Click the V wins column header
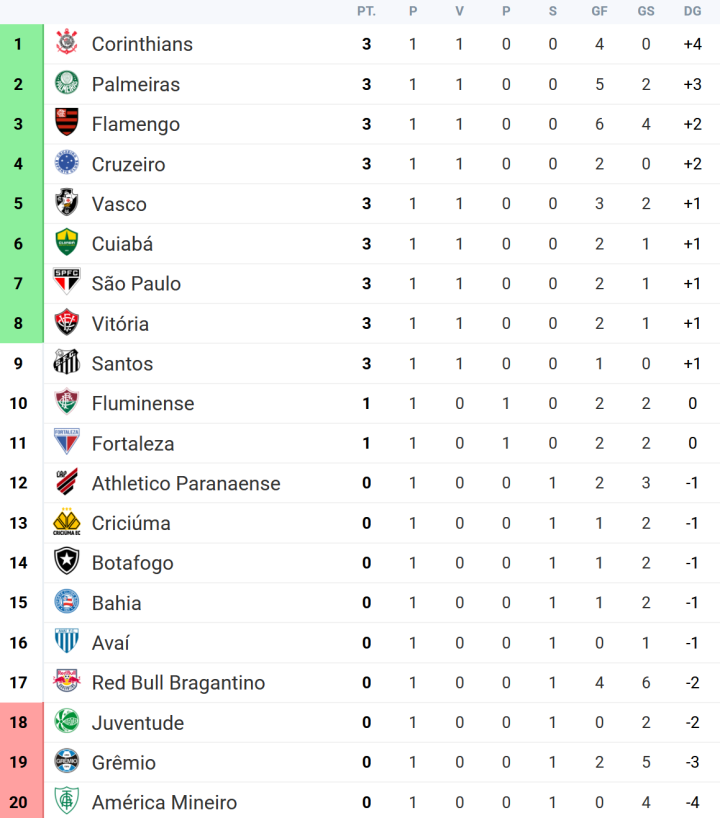 pos(459,12)
